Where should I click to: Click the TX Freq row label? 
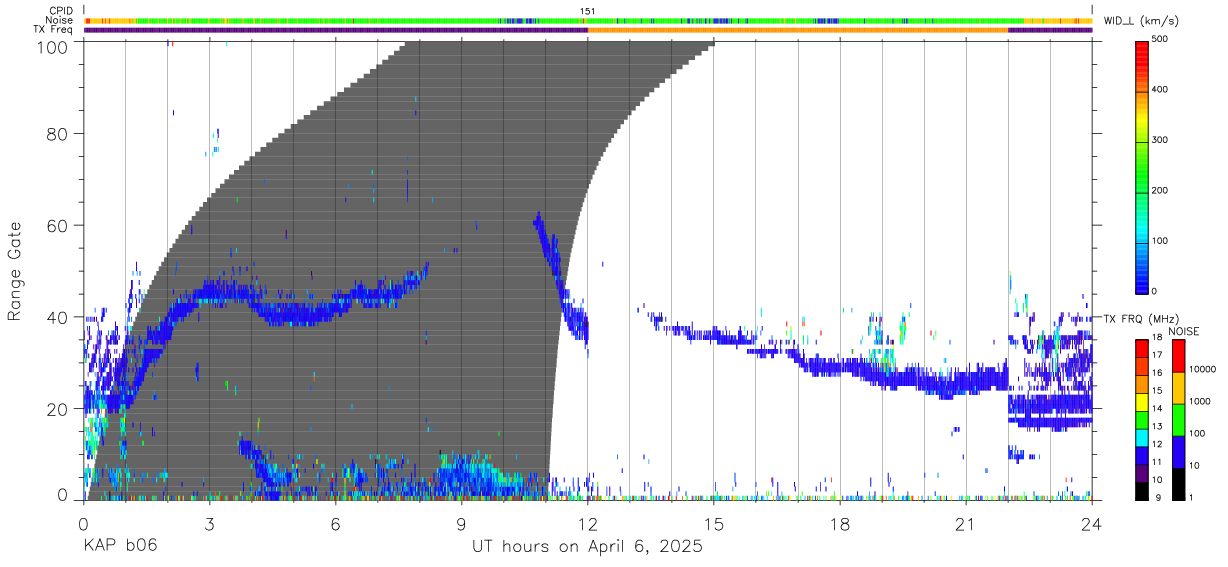(x=53, y=30)
